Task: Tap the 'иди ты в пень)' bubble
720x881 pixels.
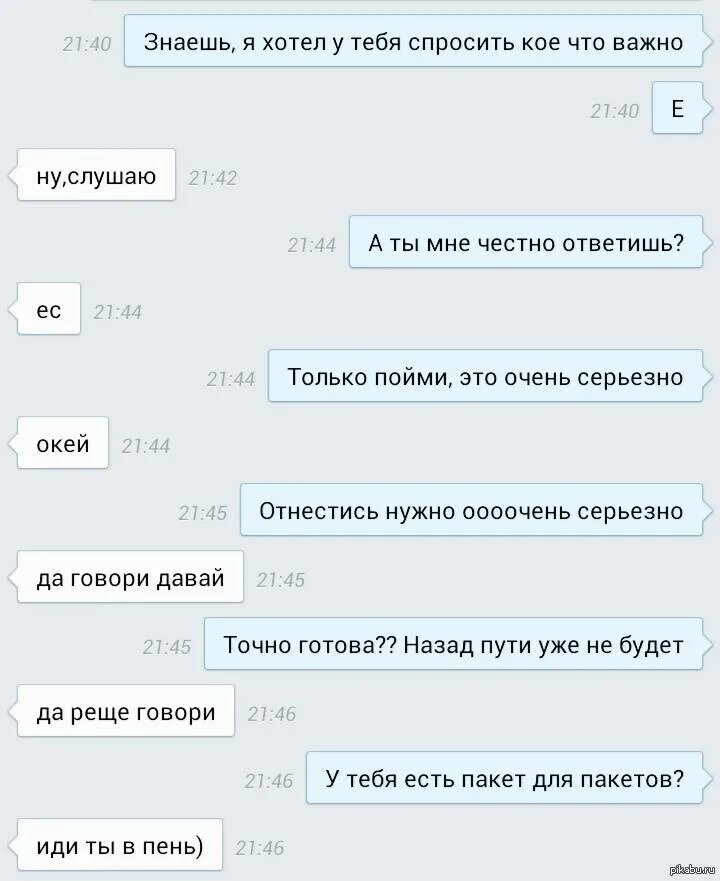Action: click(x=120, y=845)
